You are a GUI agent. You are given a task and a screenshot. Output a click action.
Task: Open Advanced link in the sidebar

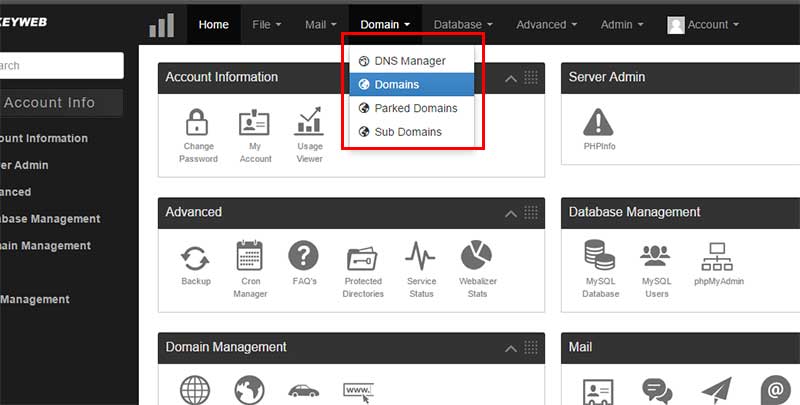point(15,192)
